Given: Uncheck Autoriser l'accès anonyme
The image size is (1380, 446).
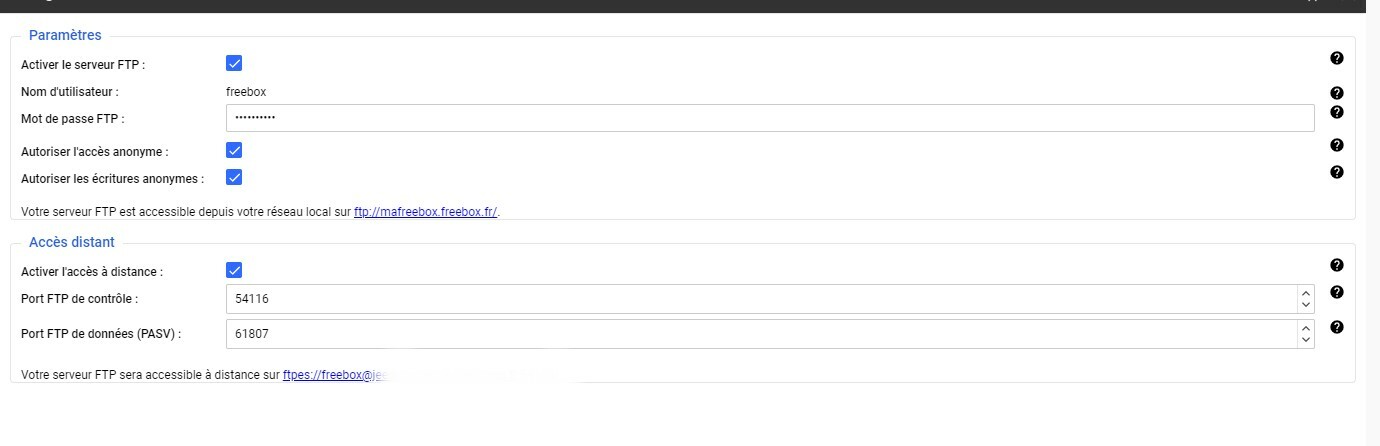Looking at the screenshot, I should click(x=234, y=151).
